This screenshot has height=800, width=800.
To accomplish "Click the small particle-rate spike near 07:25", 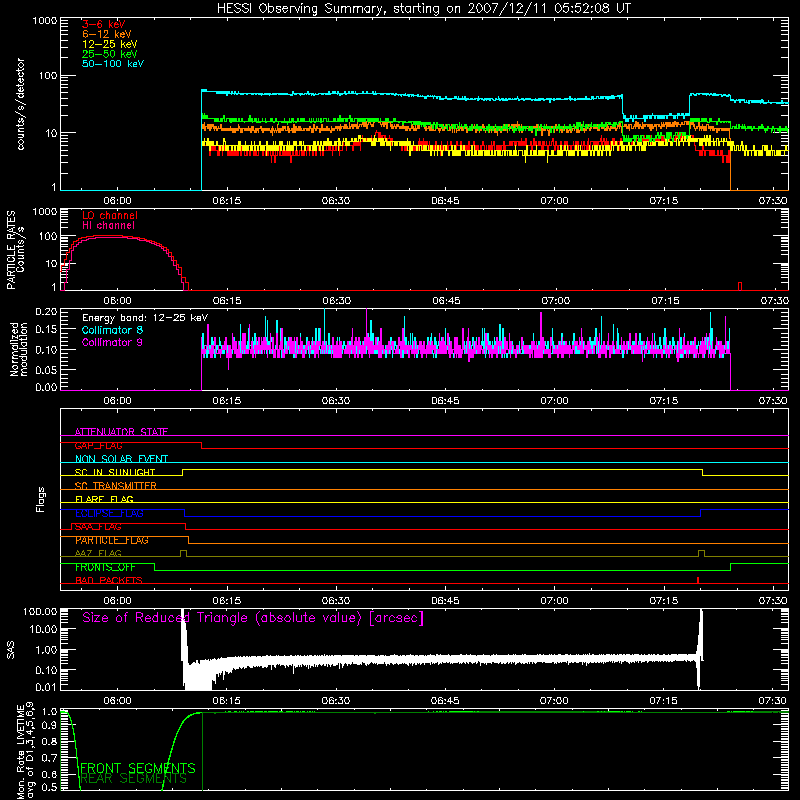I will coord(740,286).
